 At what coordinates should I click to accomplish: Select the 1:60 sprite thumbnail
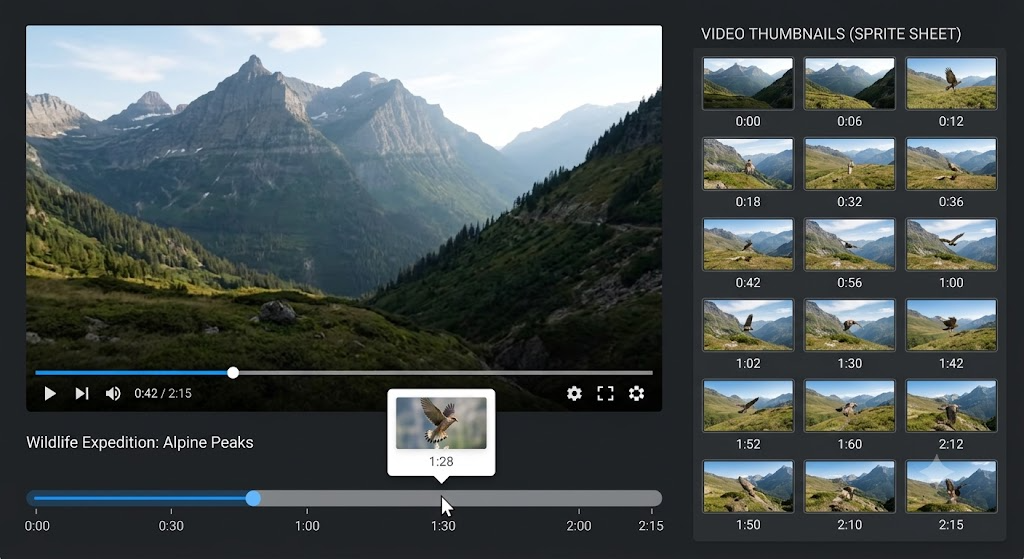point(850,406)
